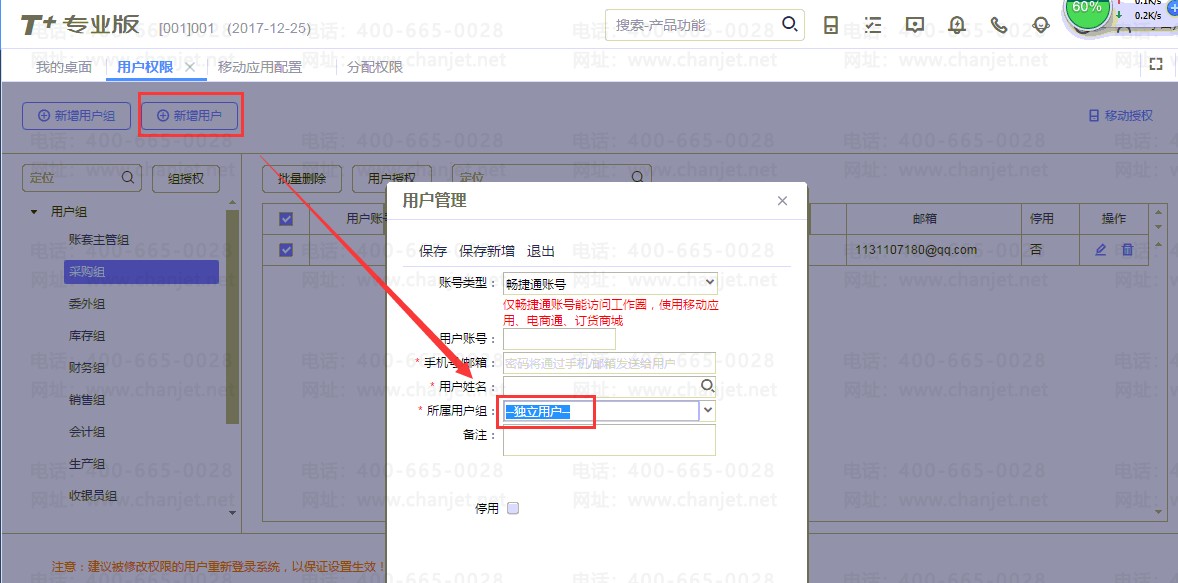Click the 新增用户组 button
The height and width of the screenshot is (583, 1178).
[x=76, y=116]
